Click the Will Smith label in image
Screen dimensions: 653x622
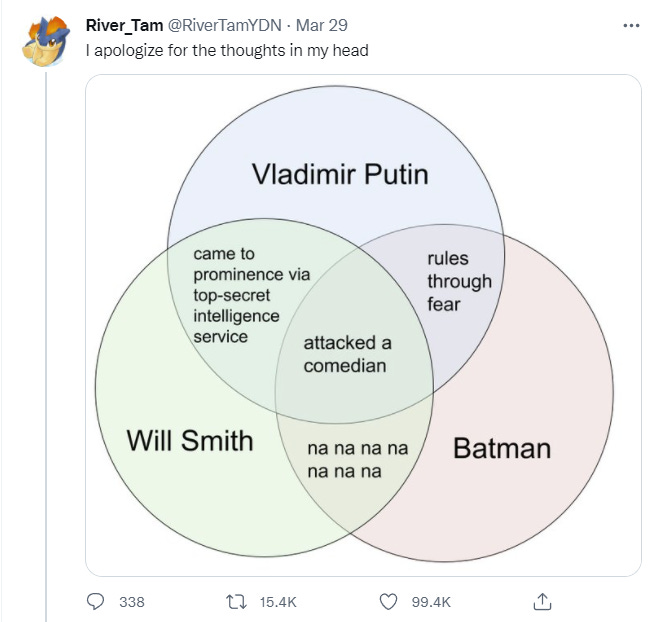coord(190,439)
